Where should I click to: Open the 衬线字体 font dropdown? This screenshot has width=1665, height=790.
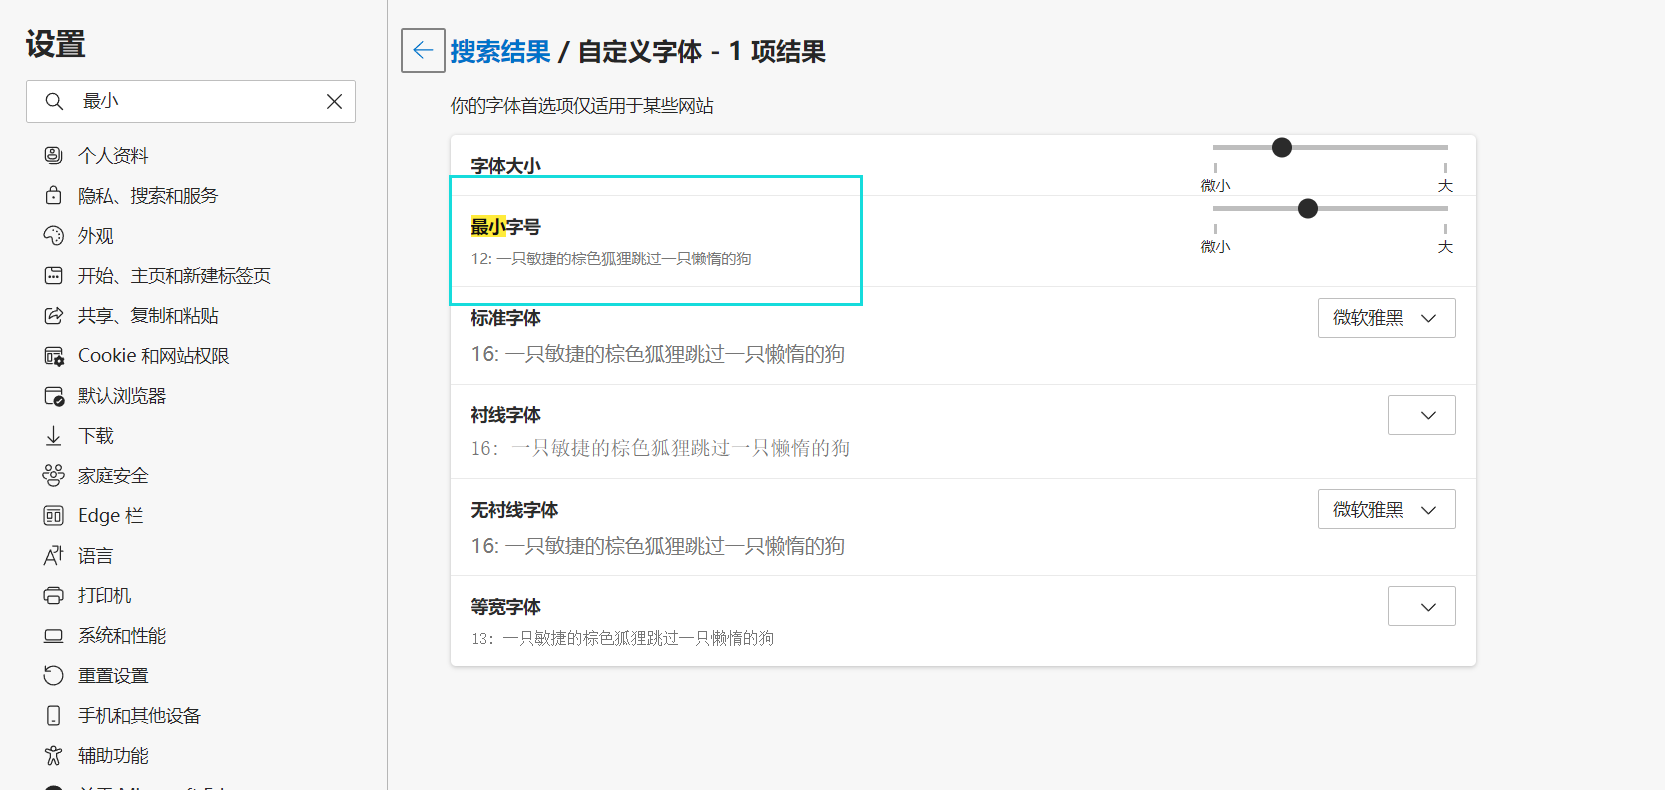click(1421, 415)
